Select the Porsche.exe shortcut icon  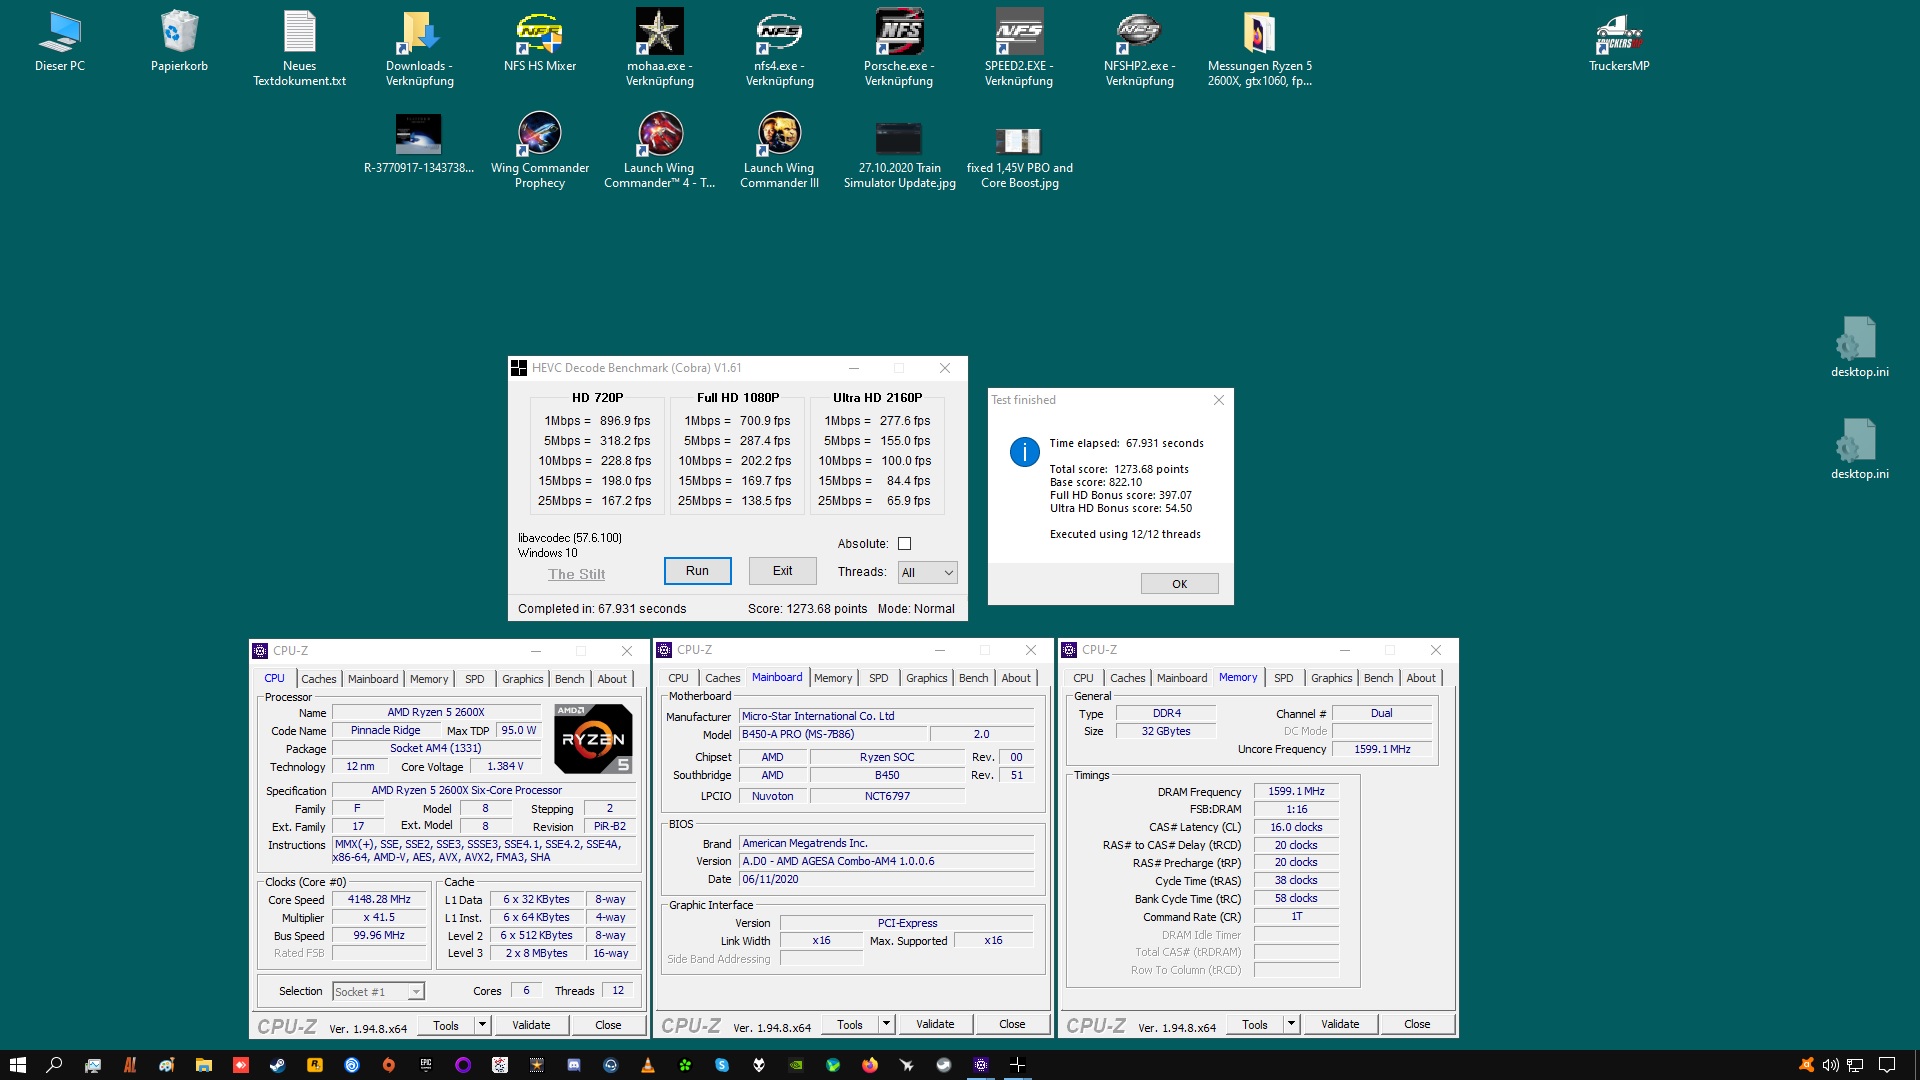point(899,50)
